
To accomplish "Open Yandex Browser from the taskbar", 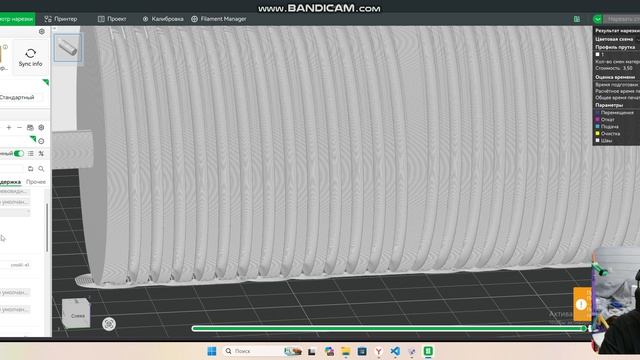I will point(378,351).
